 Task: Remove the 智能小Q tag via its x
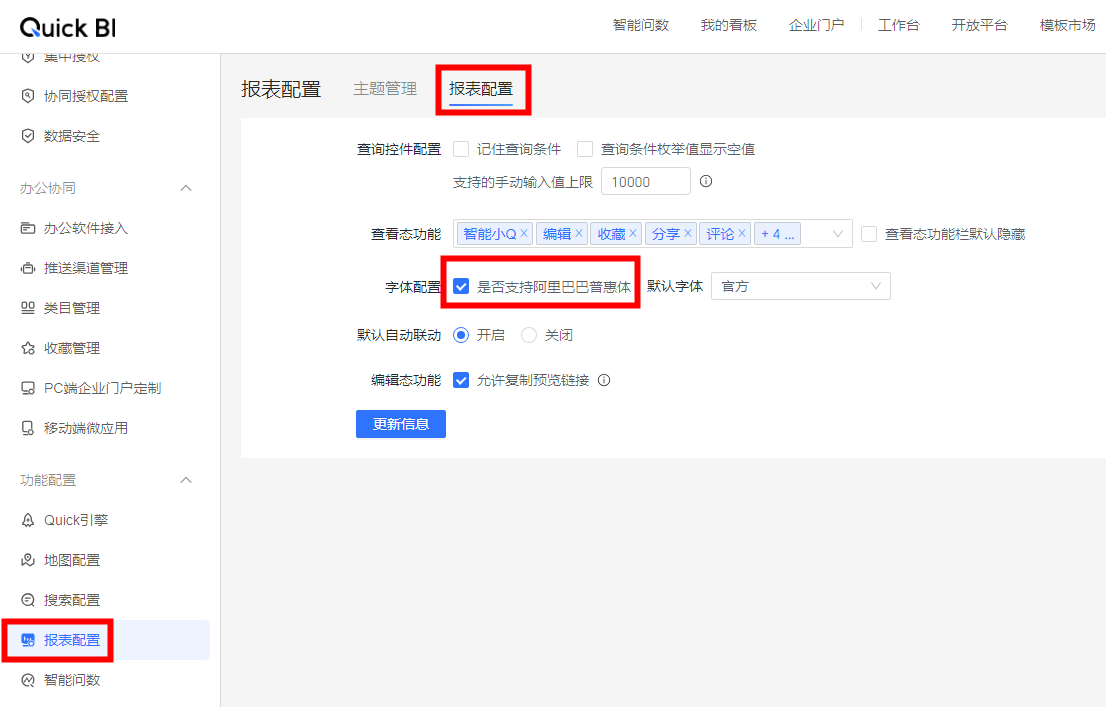point(524,234)
